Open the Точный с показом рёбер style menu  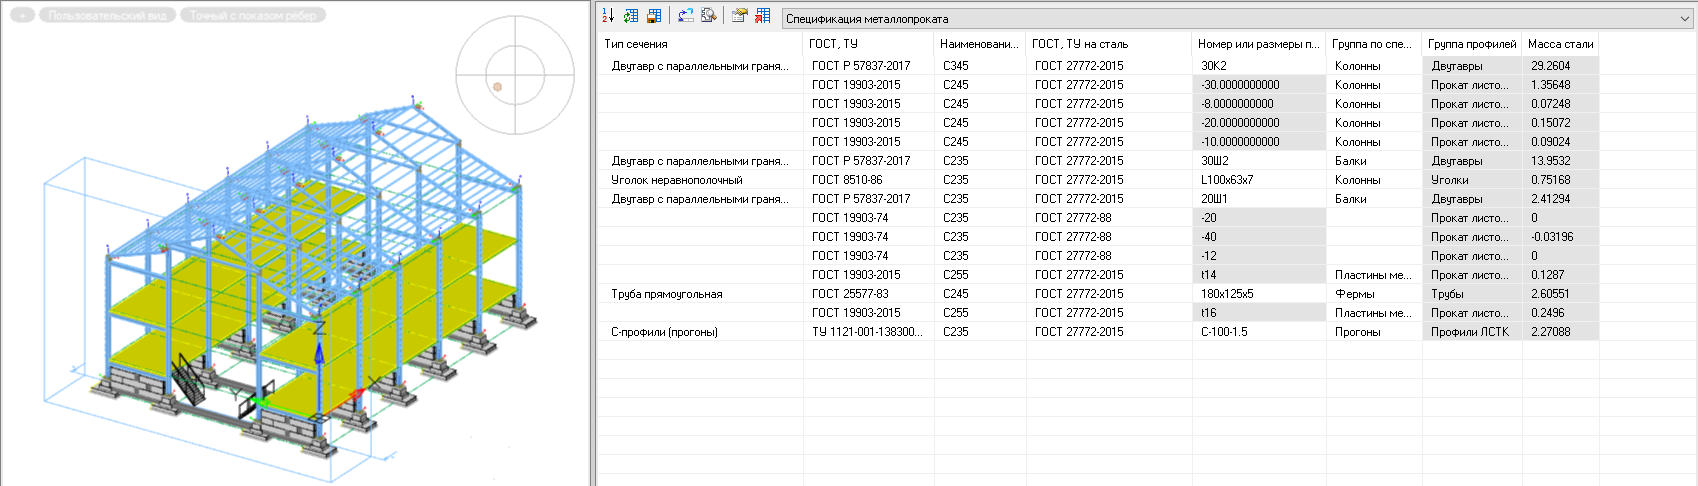[253, 16]
